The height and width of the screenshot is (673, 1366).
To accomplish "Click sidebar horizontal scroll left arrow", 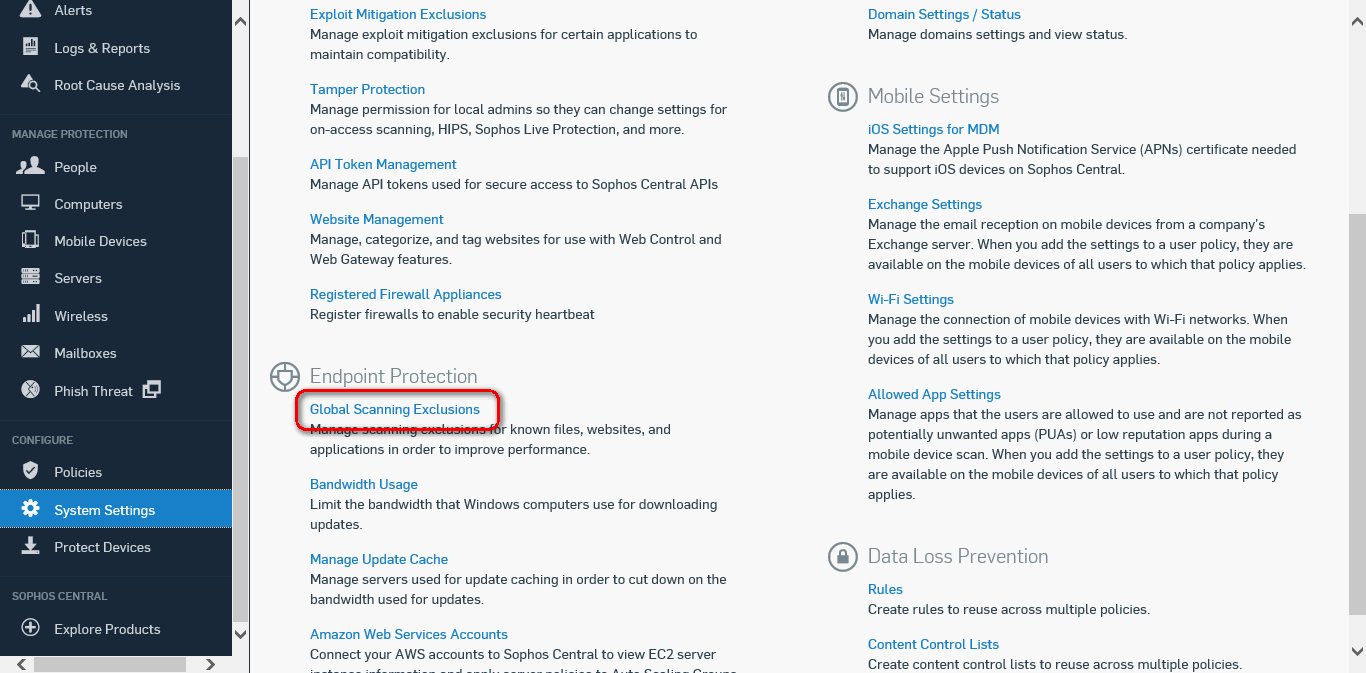I will tap(21, 664).
